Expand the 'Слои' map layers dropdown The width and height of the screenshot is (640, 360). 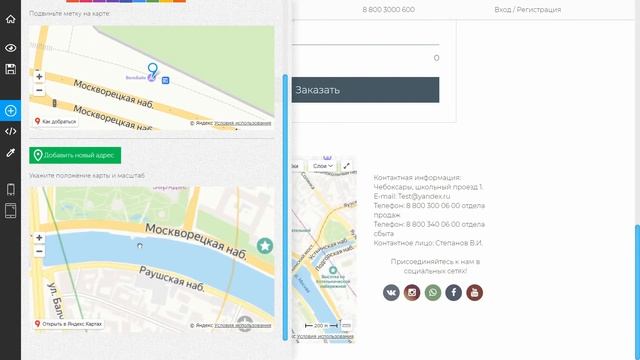[323, 166]
